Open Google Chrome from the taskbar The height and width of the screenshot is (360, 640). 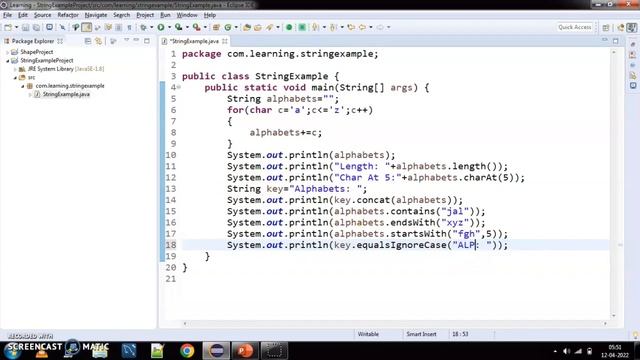187,351
